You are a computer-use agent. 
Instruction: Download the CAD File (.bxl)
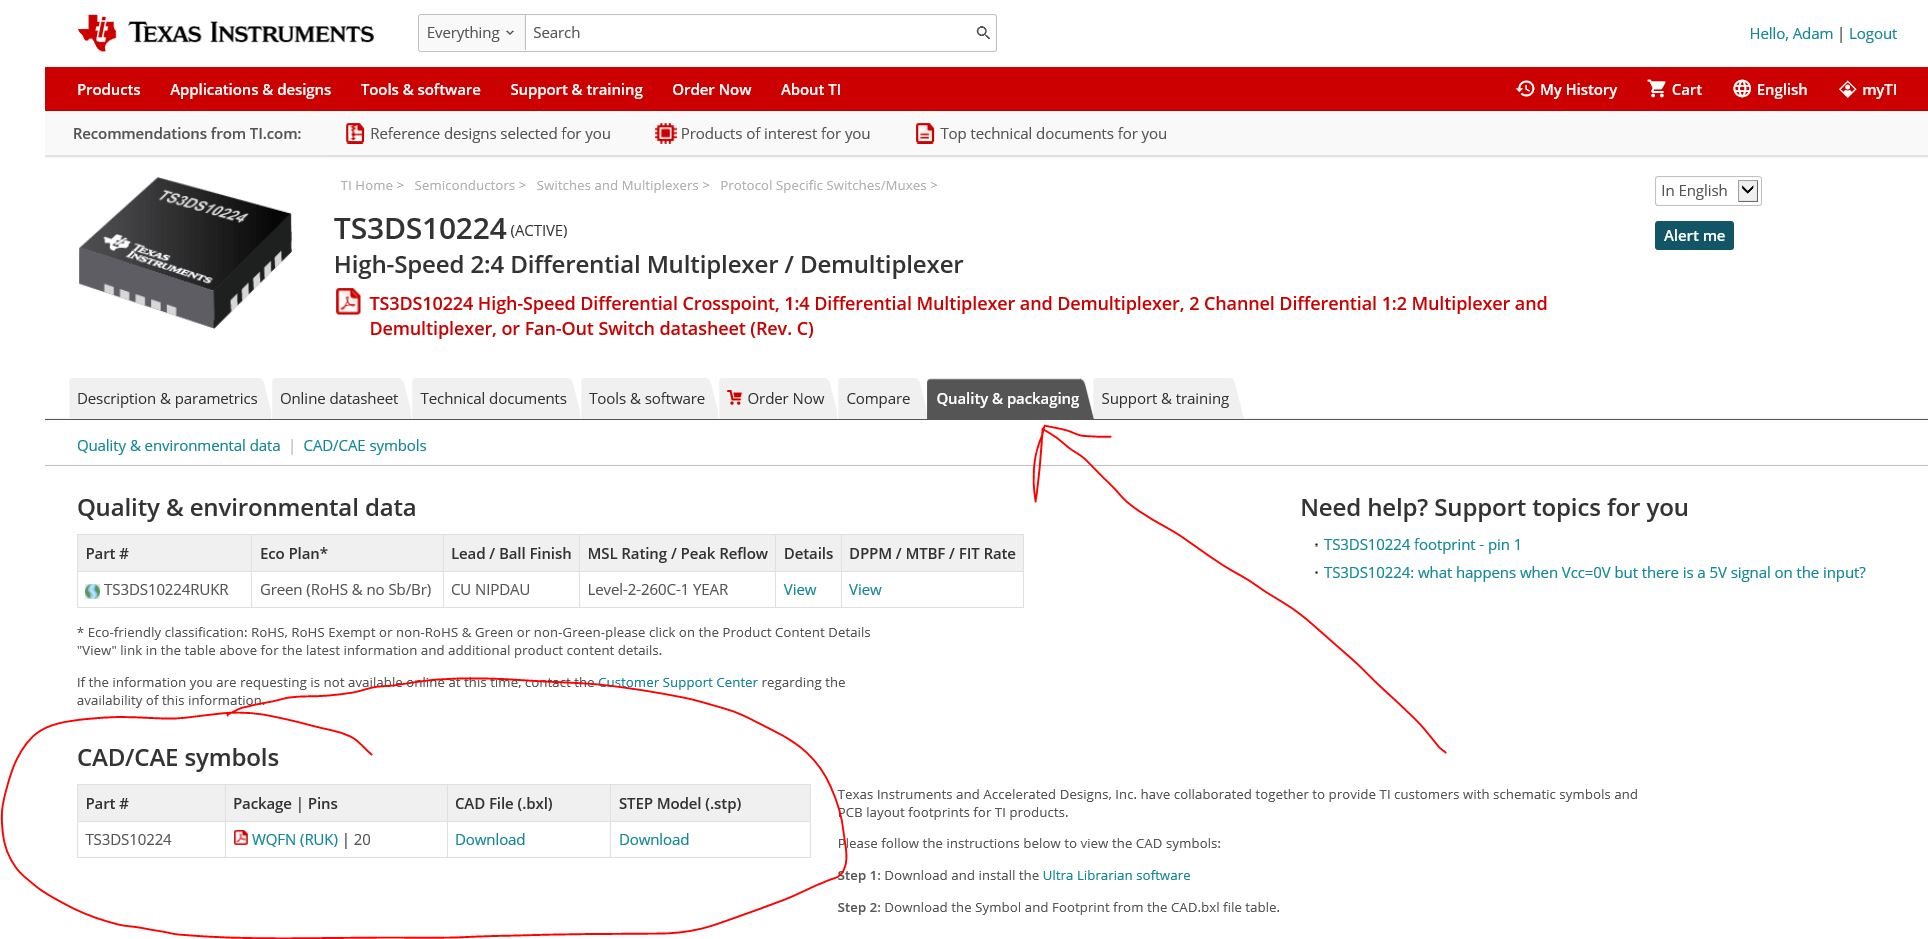[x=490, y=839]
